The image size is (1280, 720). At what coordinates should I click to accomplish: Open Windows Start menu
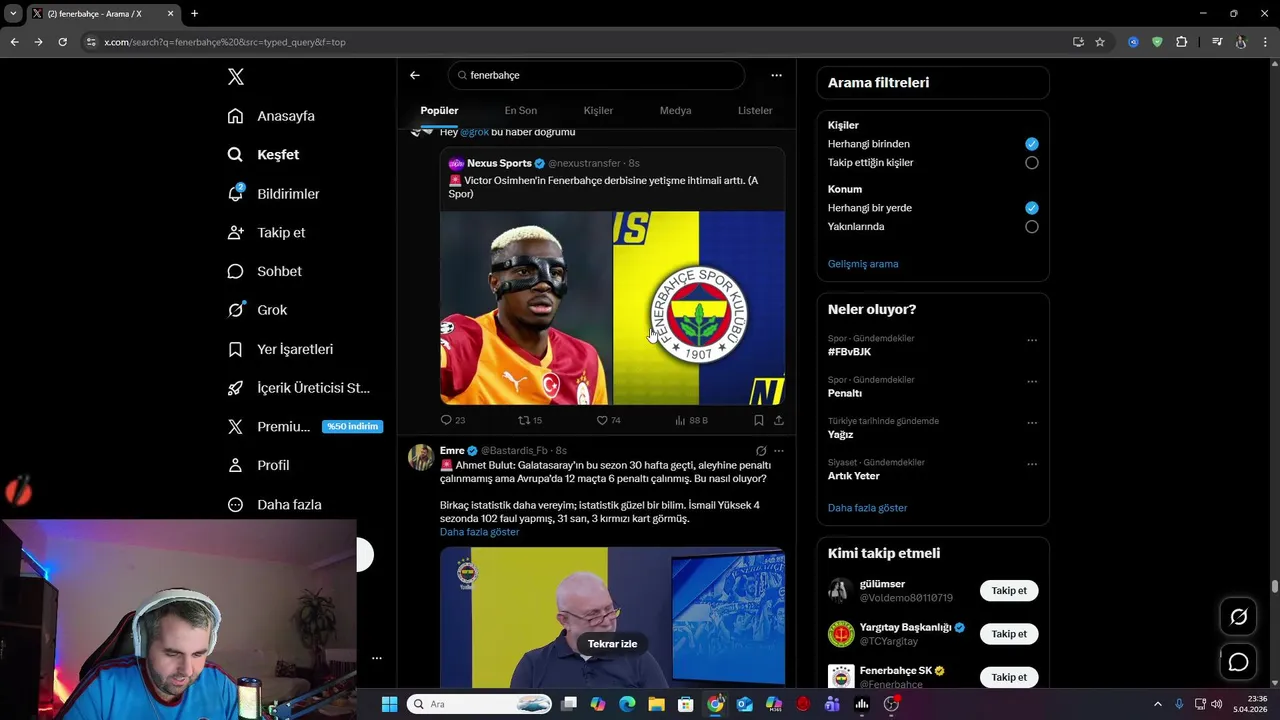pyautogui.click(x=389, y=704)
